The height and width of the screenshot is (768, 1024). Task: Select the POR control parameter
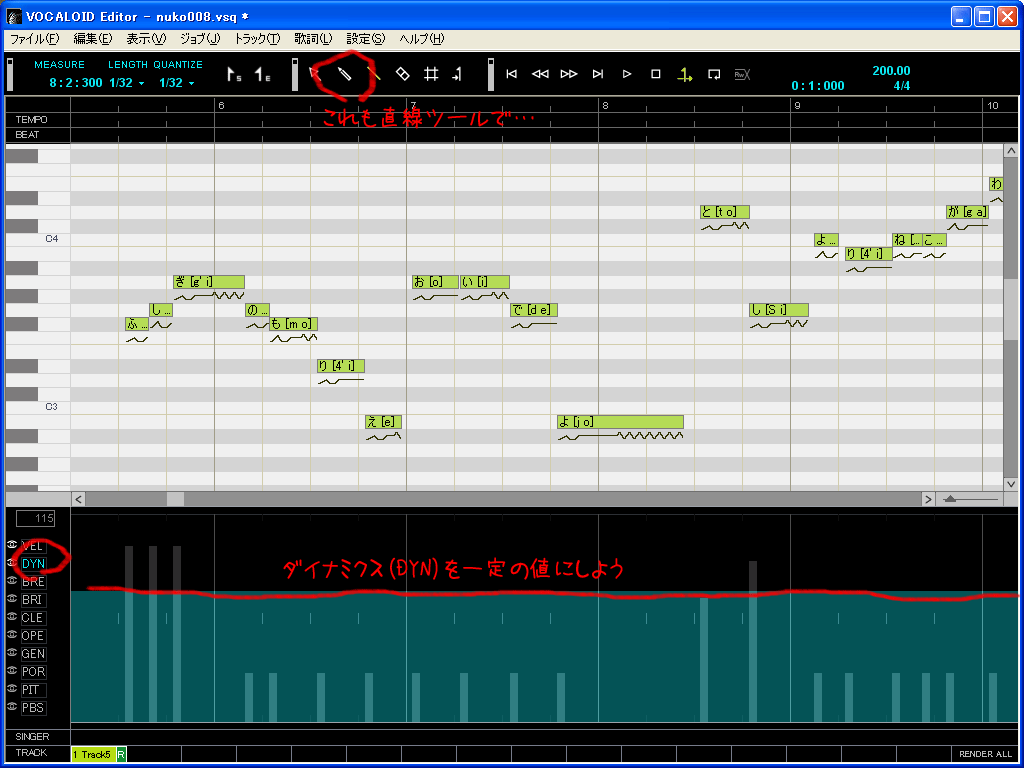pos(33,671)
